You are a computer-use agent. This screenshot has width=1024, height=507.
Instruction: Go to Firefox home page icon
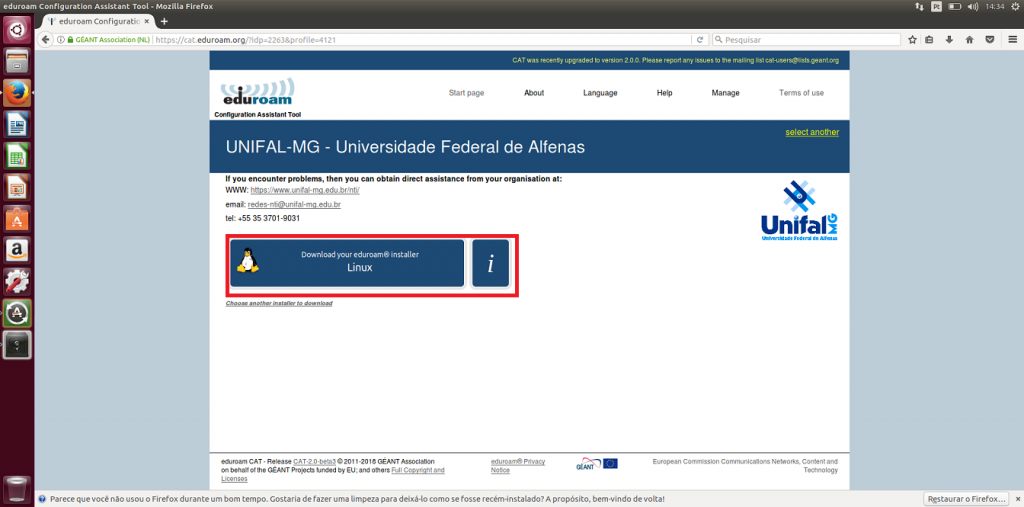click(970, 40)
